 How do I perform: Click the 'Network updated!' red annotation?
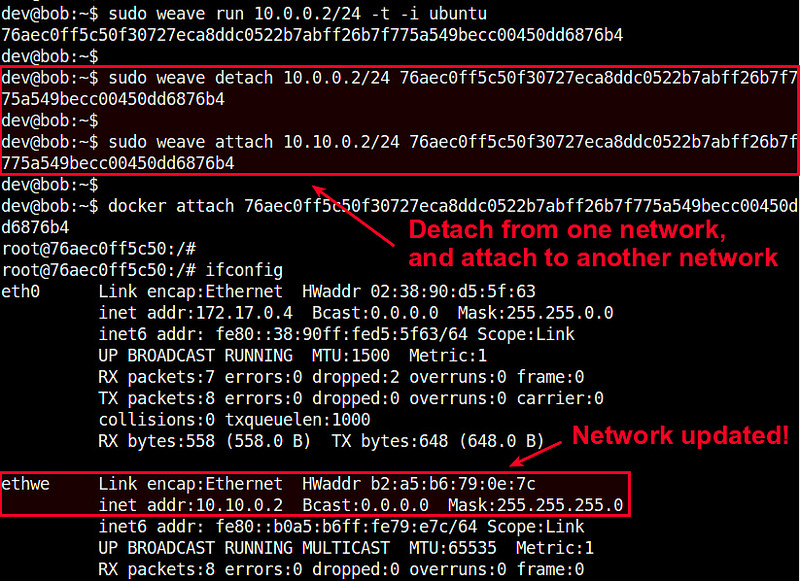tap(679, 435)
